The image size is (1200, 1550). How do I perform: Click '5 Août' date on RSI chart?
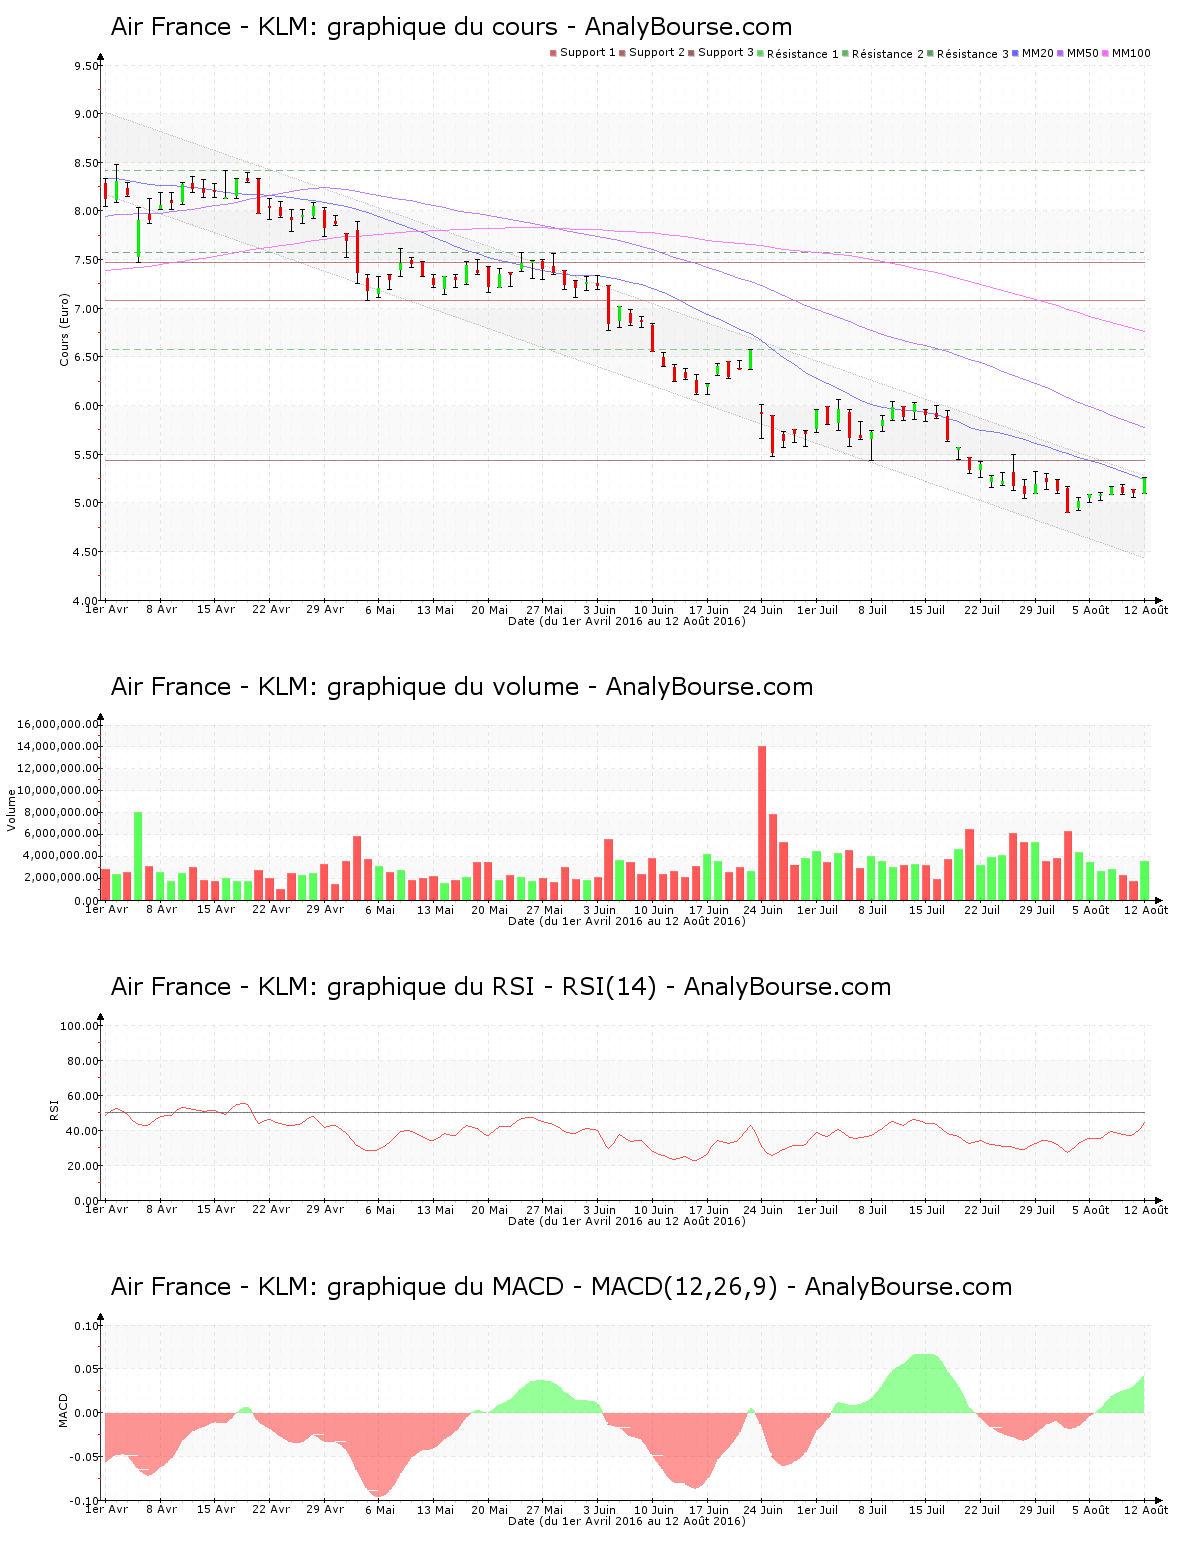pos(1091,1210)
